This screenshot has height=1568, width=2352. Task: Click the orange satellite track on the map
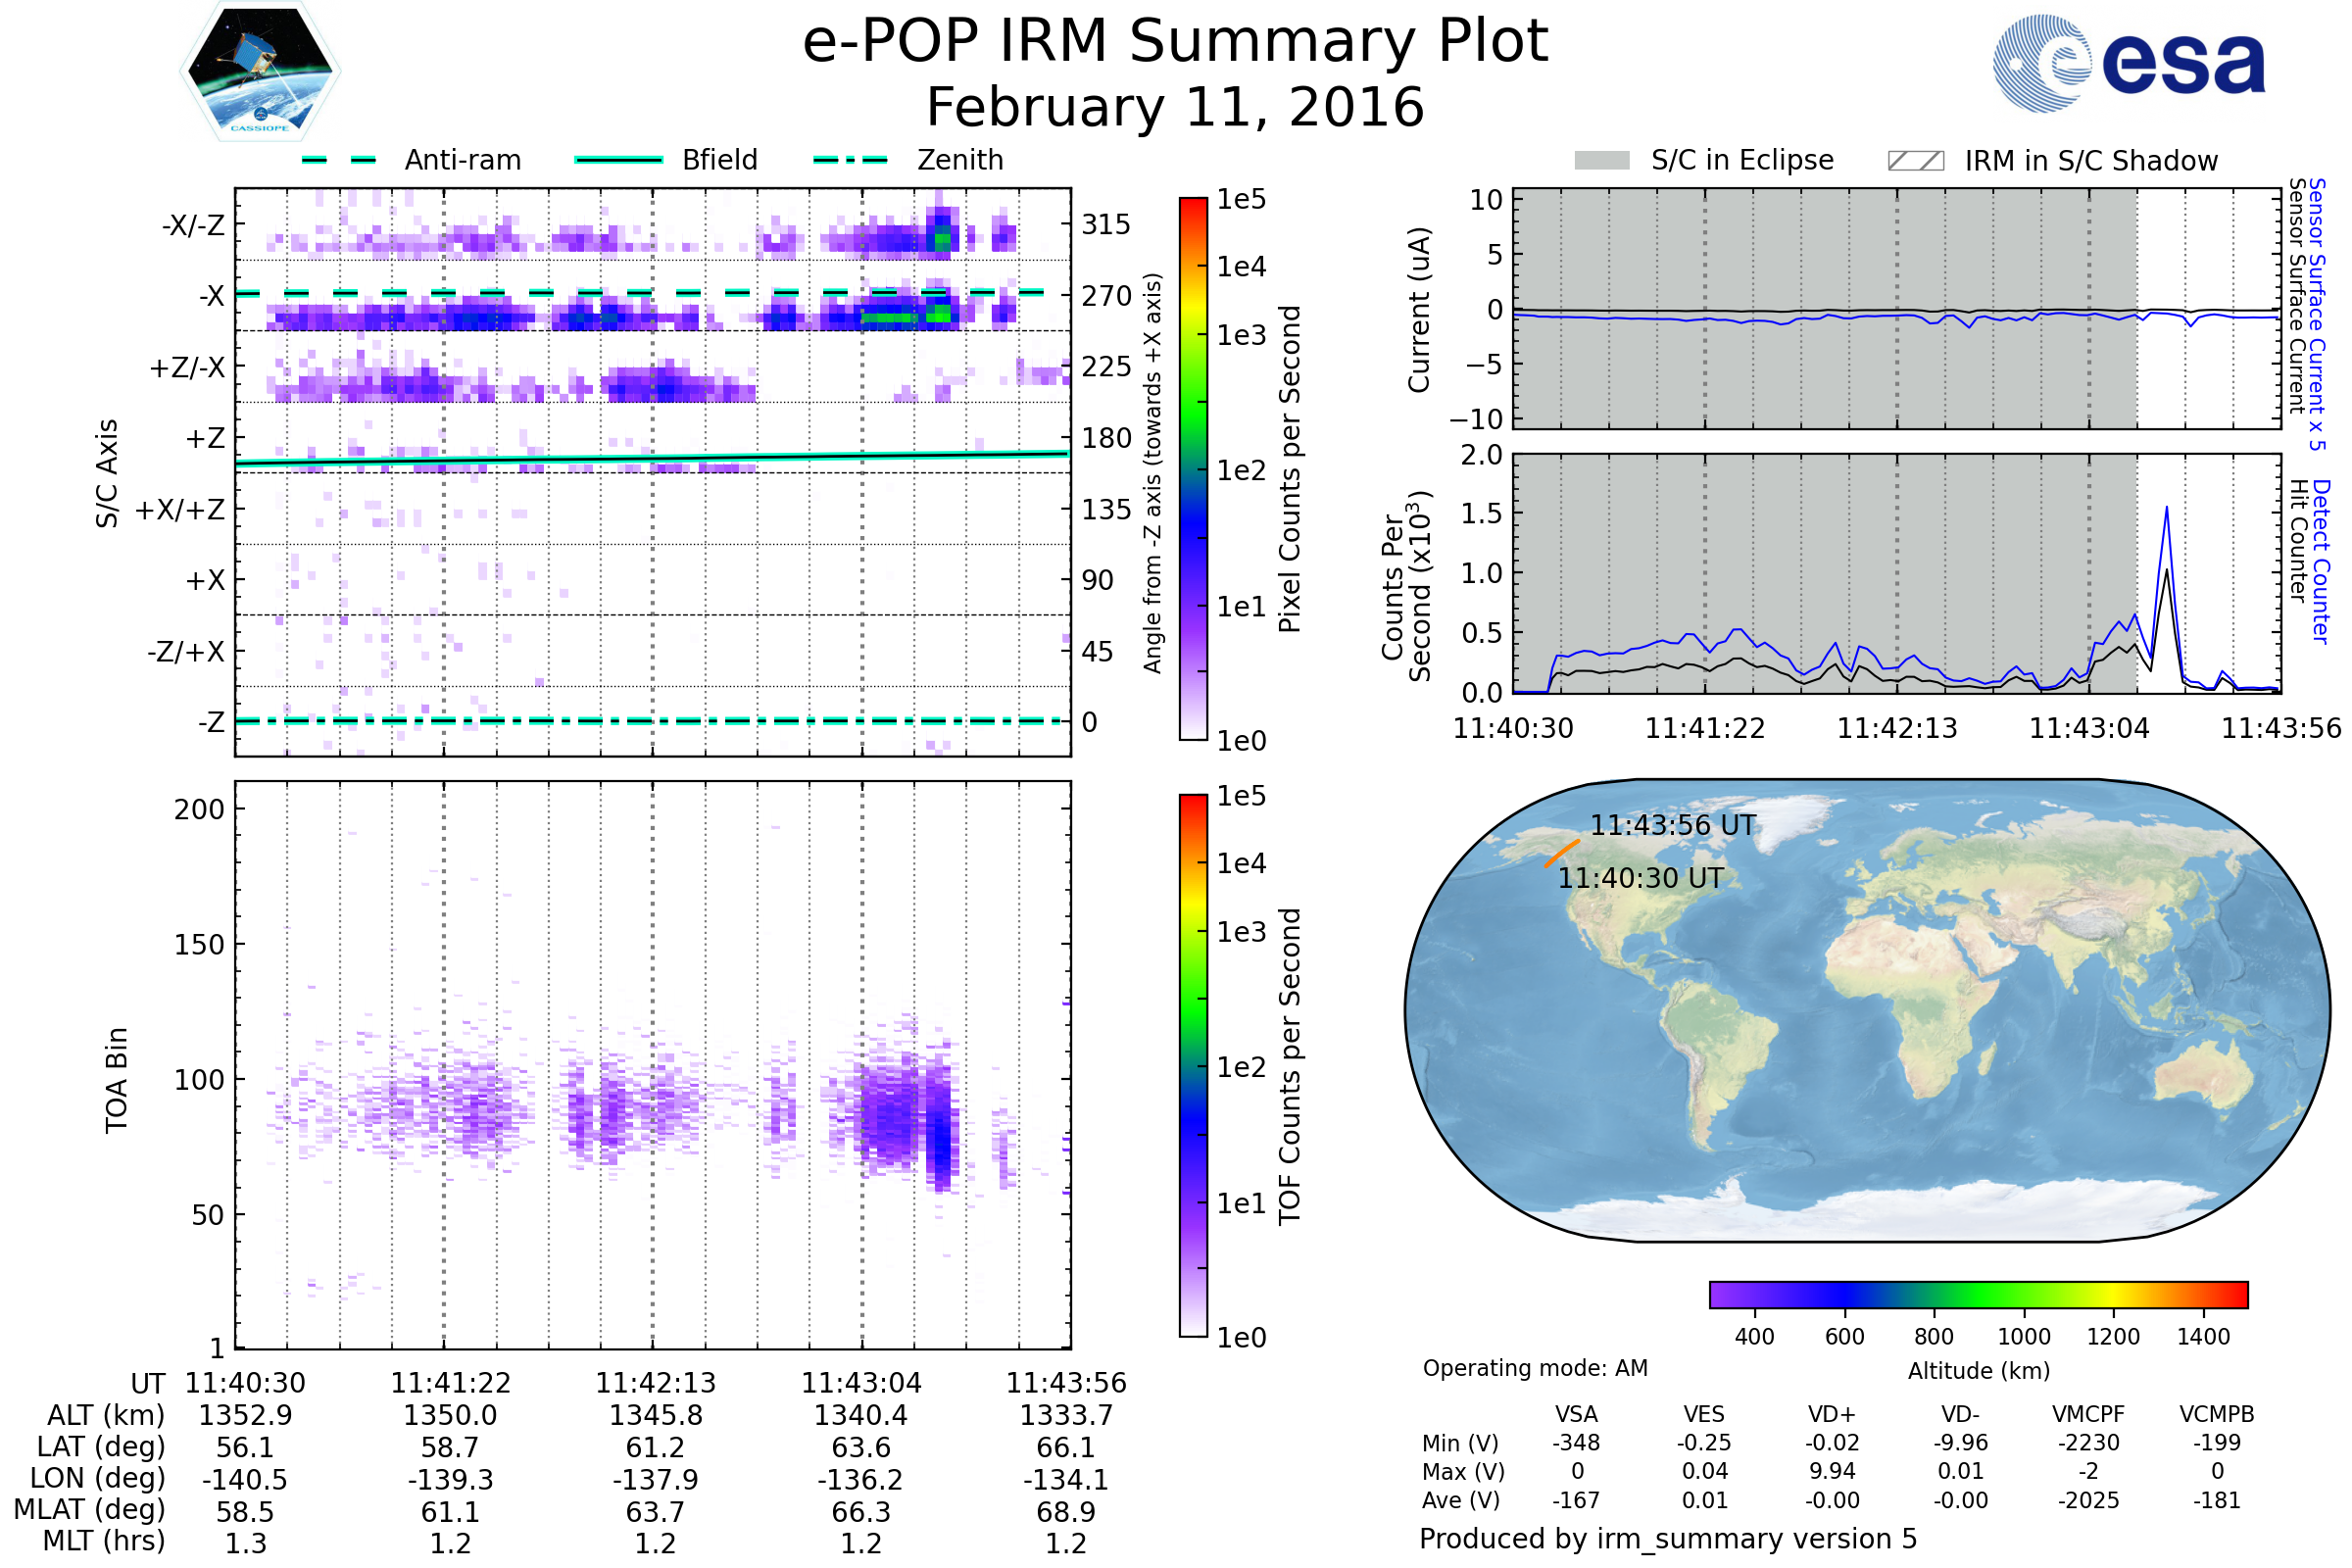click(x=1561, y=854)
